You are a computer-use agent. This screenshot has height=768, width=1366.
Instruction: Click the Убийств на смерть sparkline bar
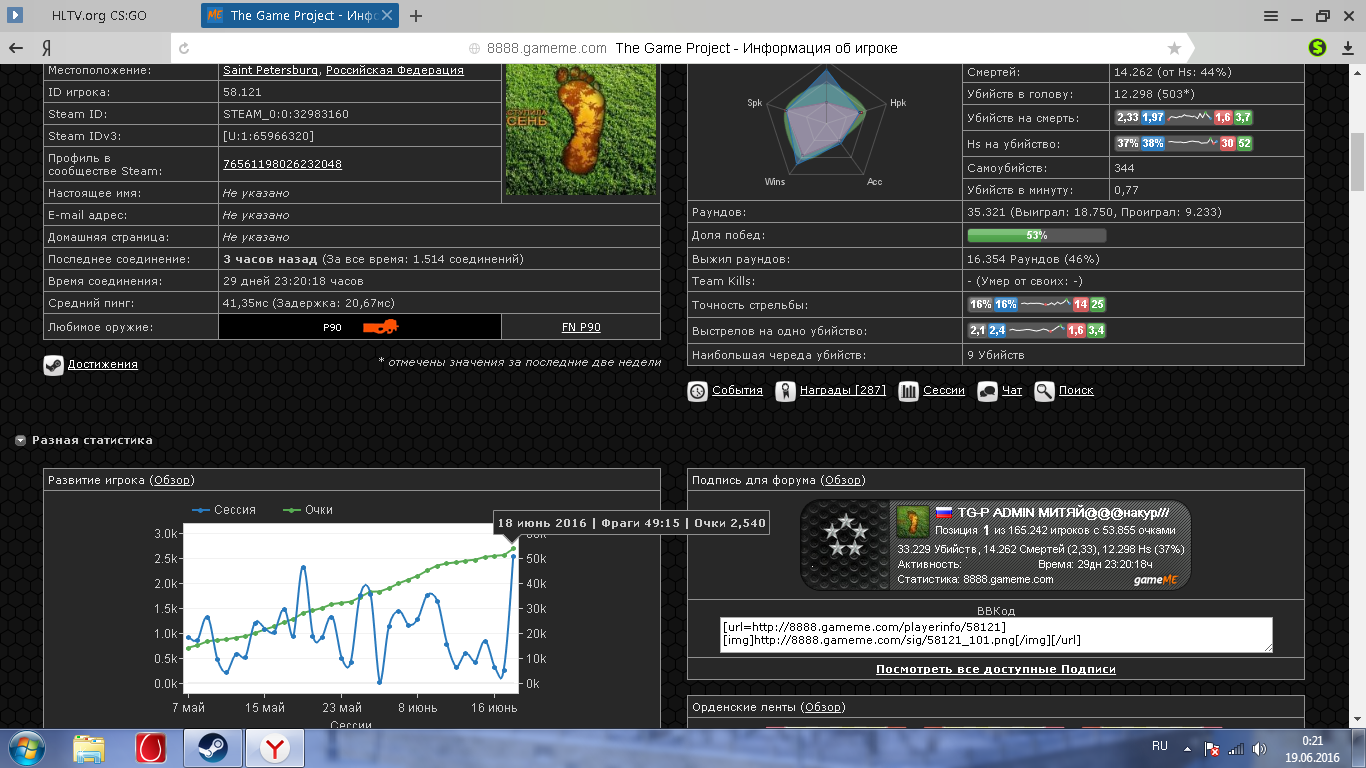click(x=1184, y=117)
